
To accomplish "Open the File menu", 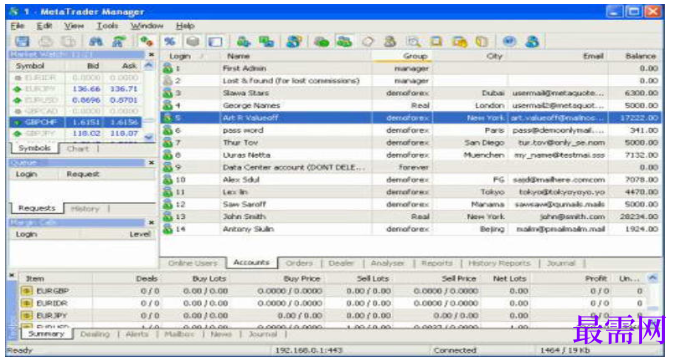I will [17, 26].
